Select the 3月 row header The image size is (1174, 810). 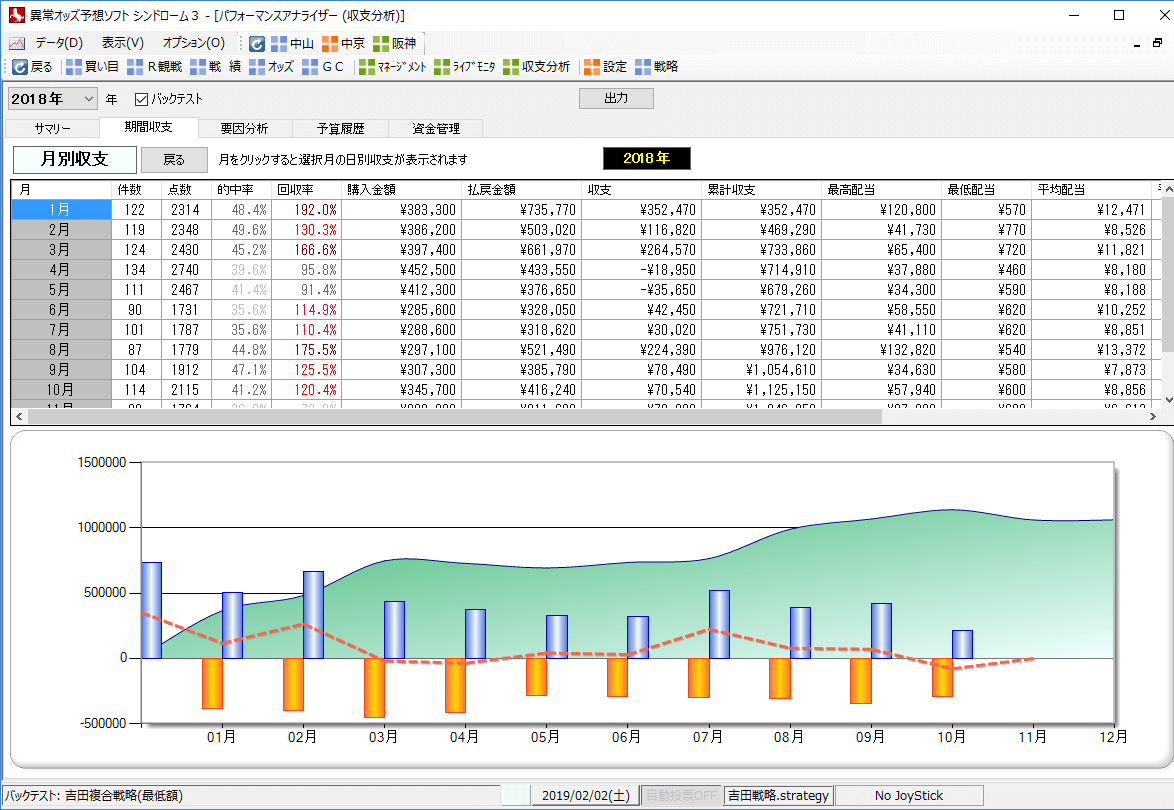pos(61,250)
